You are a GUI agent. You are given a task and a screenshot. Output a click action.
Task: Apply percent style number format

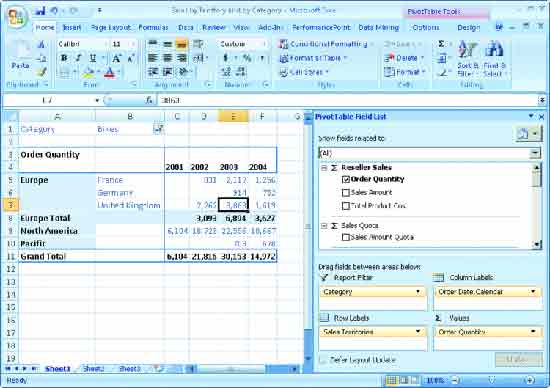tap(247, 58)
